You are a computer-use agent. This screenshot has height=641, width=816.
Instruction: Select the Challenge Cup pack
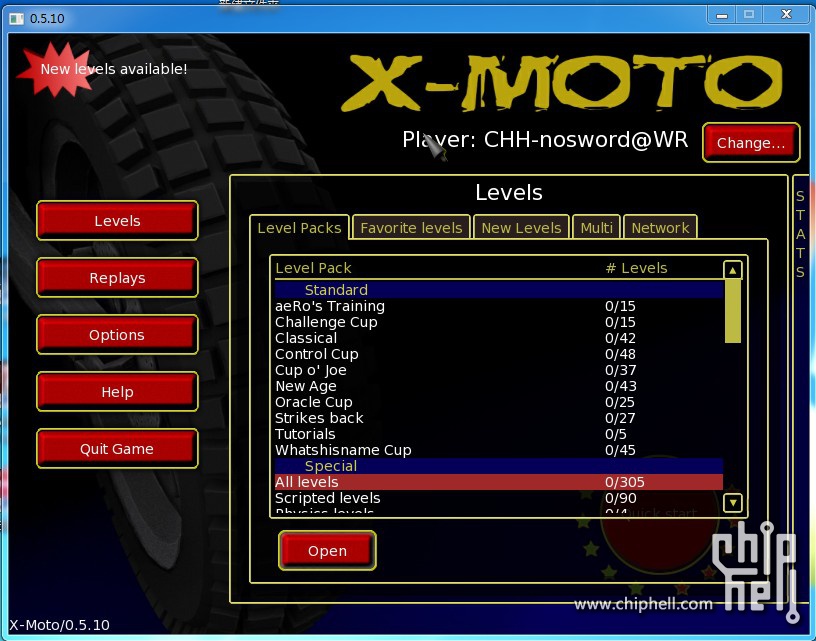tap(499, 322)
